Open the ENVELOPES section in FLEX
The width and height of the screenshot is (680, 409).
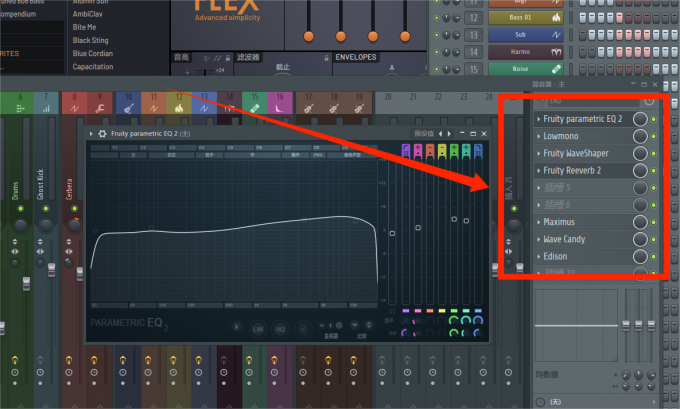(x=356, y=57)
